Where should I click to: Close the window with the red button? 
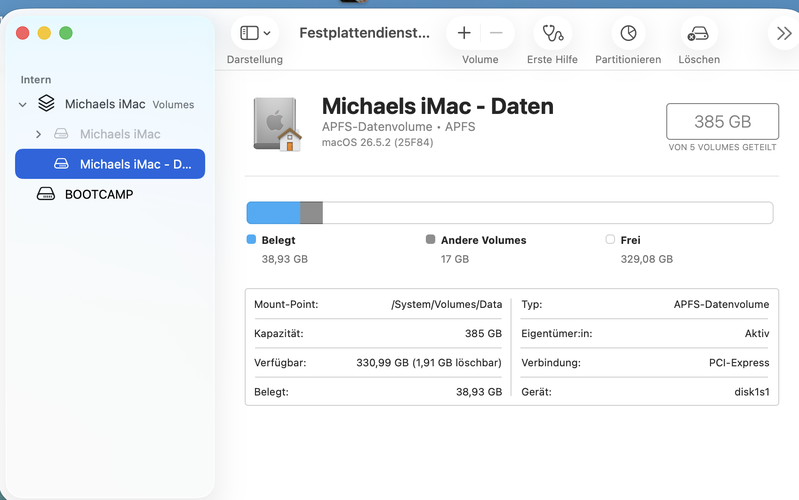[22, 33]
